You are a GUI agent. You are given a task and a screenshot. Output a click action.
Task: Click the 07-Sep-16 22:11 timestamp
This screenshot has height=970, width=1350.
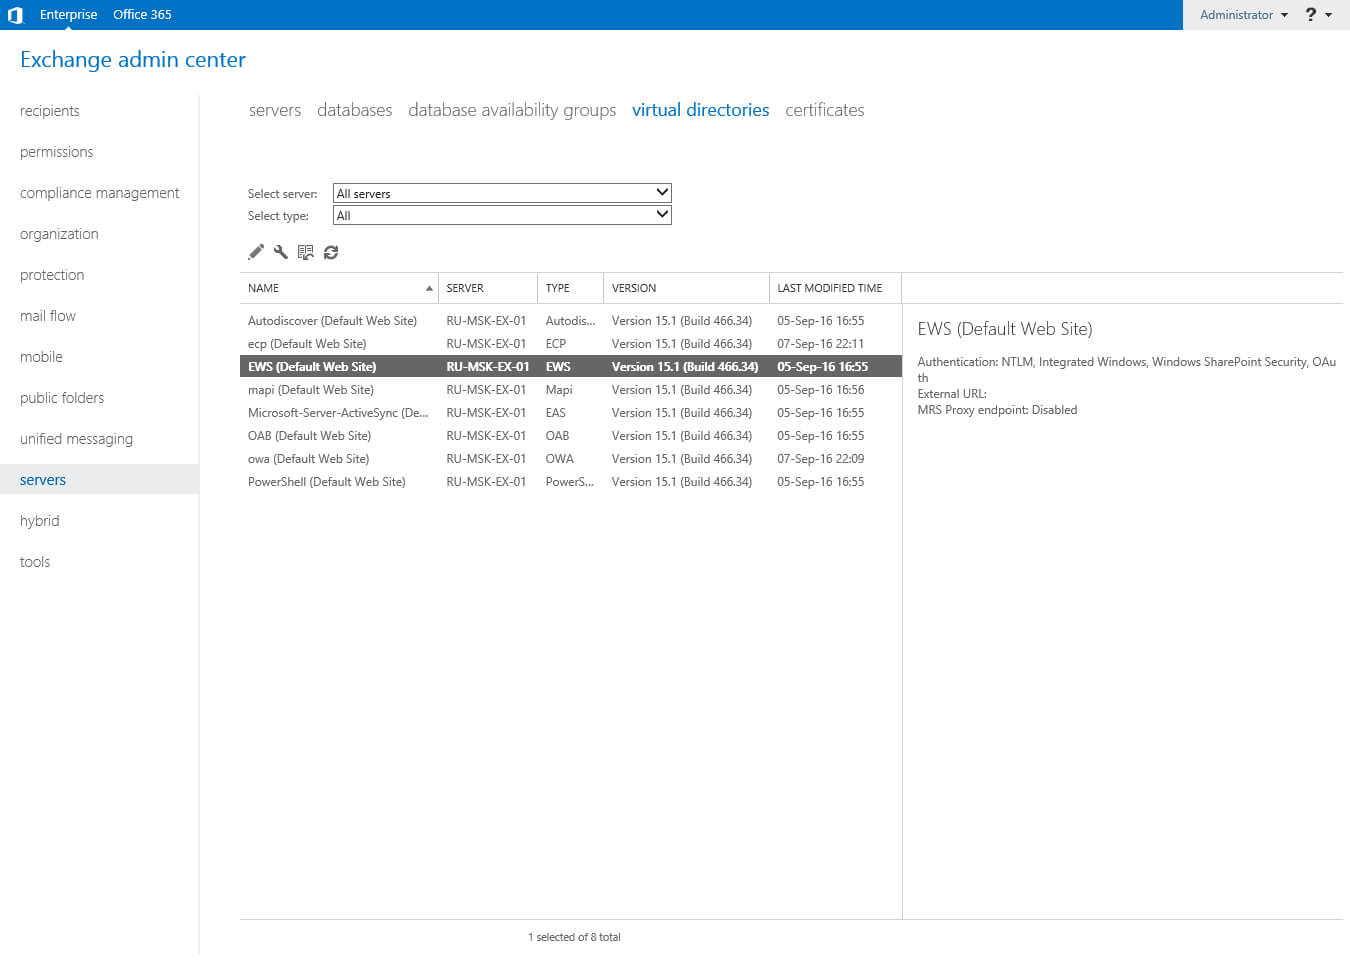821,344
